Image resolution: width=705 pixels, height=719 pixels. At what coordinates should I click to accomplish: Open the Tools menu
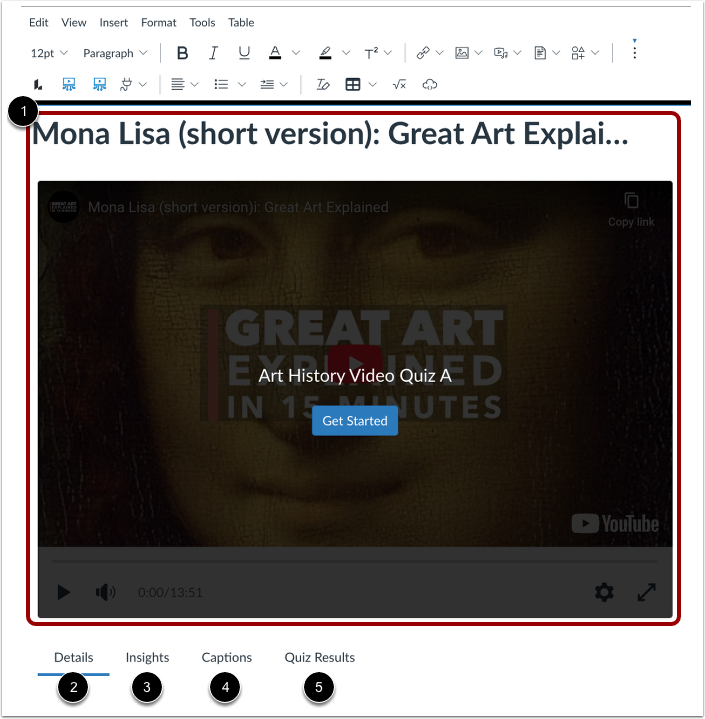202,22
